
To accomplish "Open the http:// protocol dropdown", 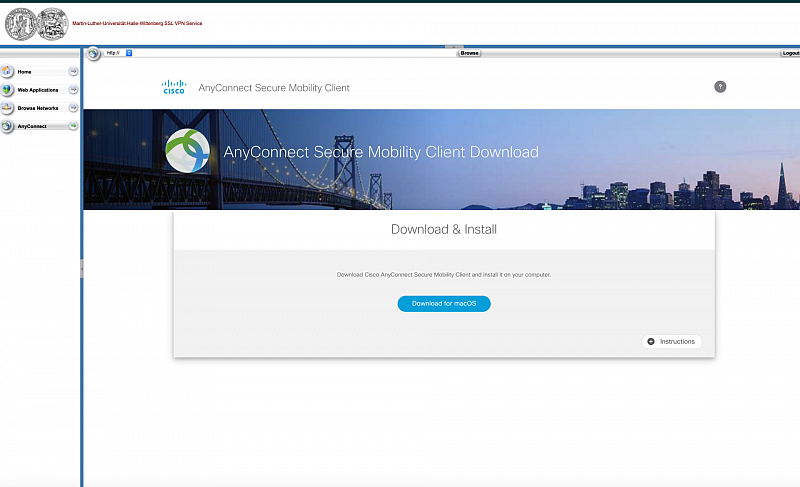I will click(x=119, y=53).
